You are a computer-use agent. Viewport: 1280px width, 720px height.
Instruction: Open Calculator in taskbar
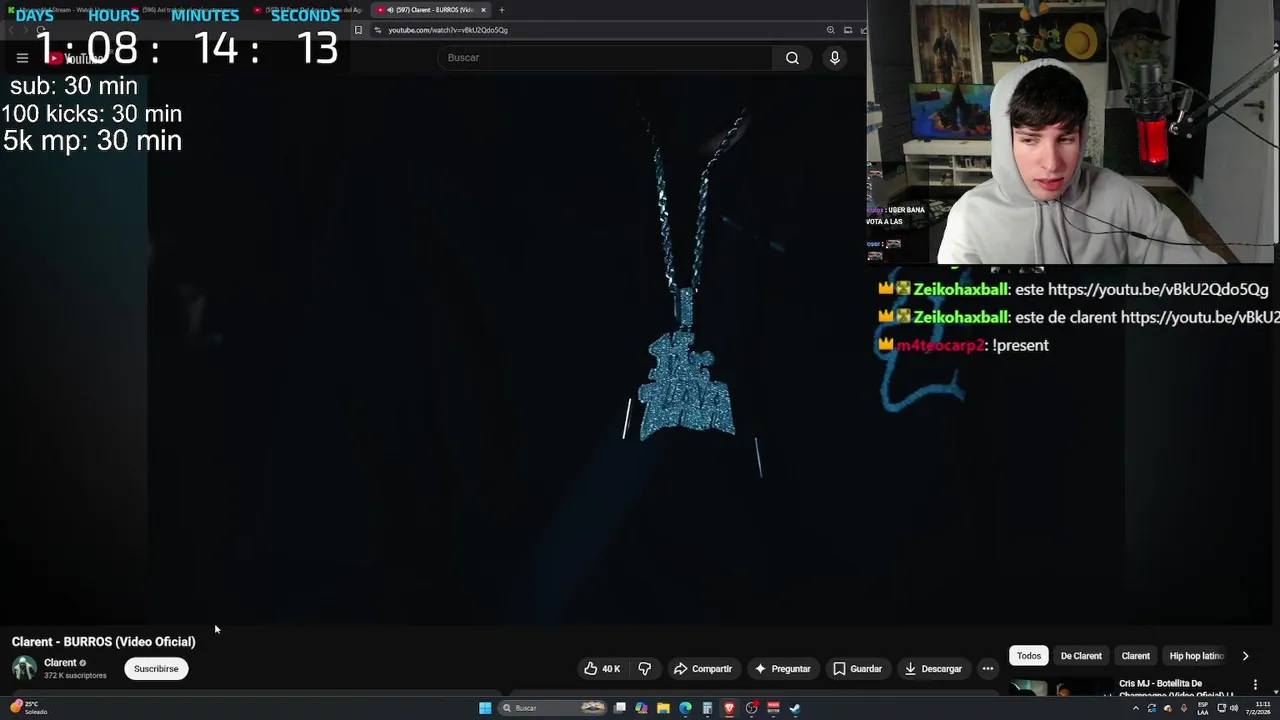pyautogui.click(x=707, y=708)
